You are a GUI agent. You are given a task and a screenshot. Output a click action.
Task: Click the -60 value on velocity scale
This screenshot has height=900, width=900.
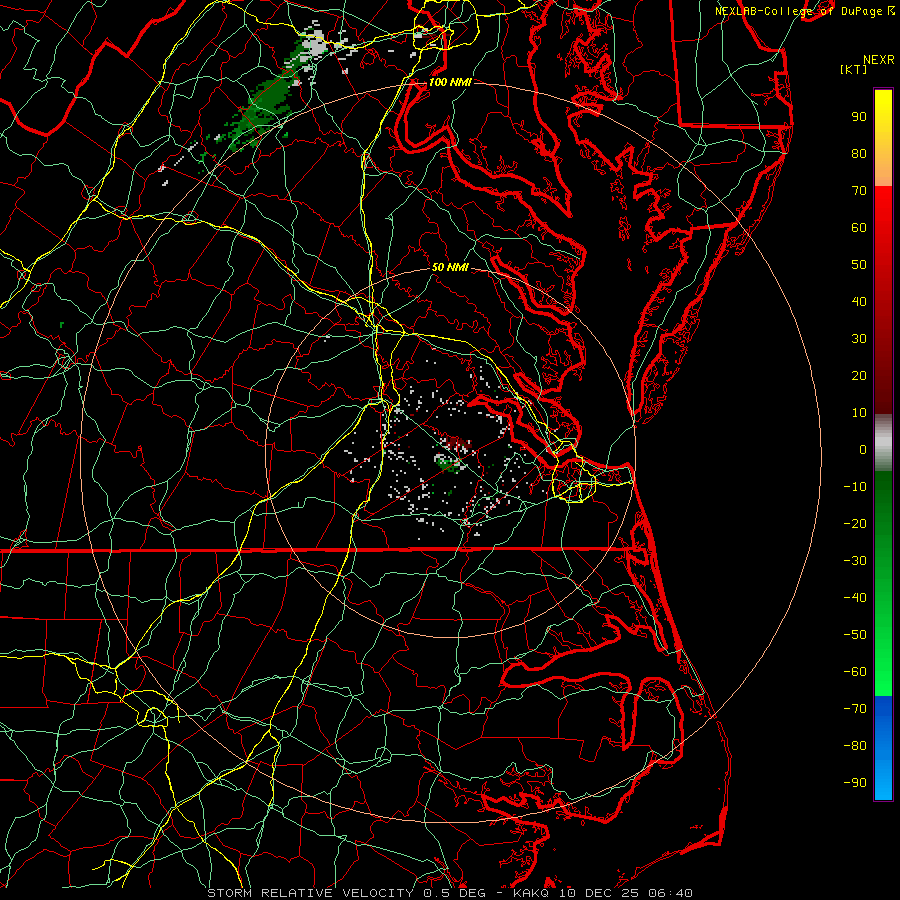(x=855, y=672)
